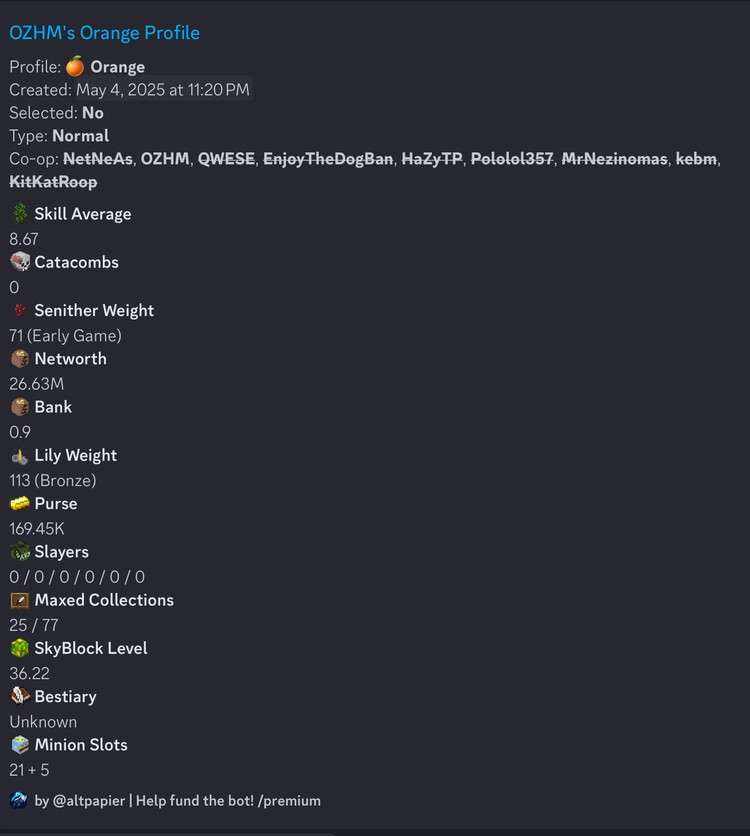Click the Minion Slots cube icon

[20, 745]
